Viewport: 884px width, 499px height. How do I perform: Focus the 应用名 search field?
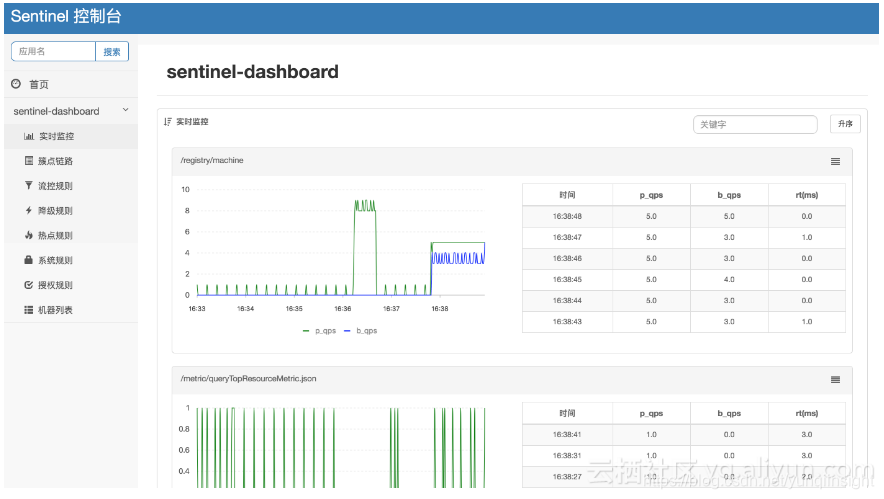[54, 51]
